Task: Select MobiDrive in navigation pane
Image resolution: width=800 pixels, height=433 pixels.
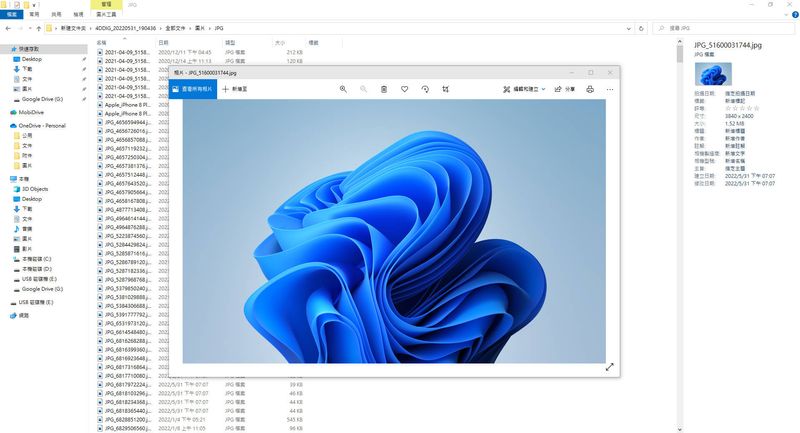Action: (31, 112)
